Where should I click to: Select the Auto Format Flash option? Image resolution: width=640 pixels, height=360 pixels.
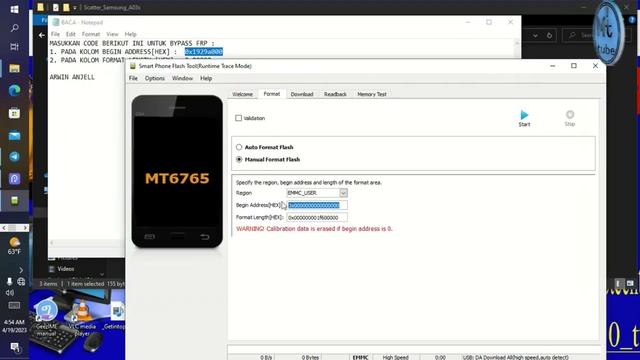click(x=239, y=147)
